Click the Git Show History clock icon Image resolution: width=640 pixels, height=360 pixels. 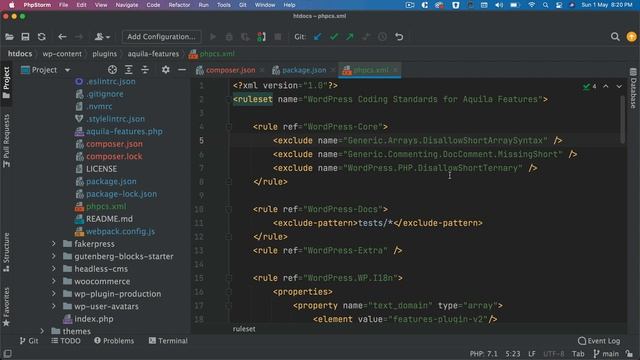[x=382, y=37]
